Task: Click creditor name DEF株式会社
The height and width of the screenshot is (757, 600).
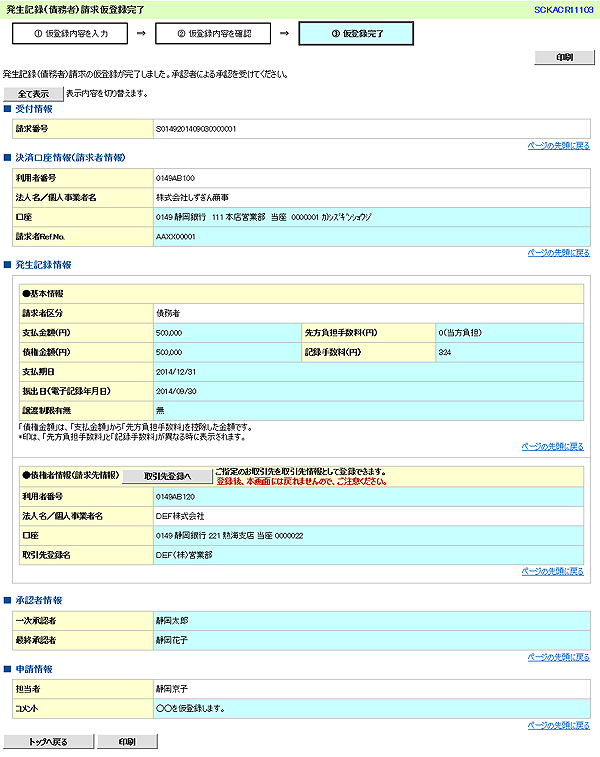Action: (x=180, y=516)
